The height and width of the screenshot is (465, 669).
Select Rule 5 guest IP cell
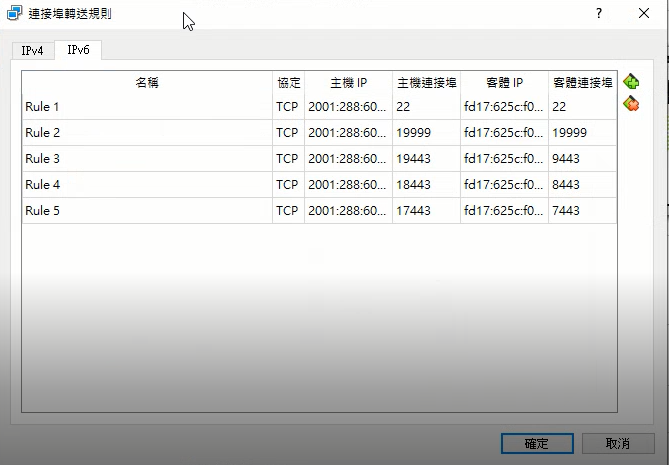pos(505,211)
